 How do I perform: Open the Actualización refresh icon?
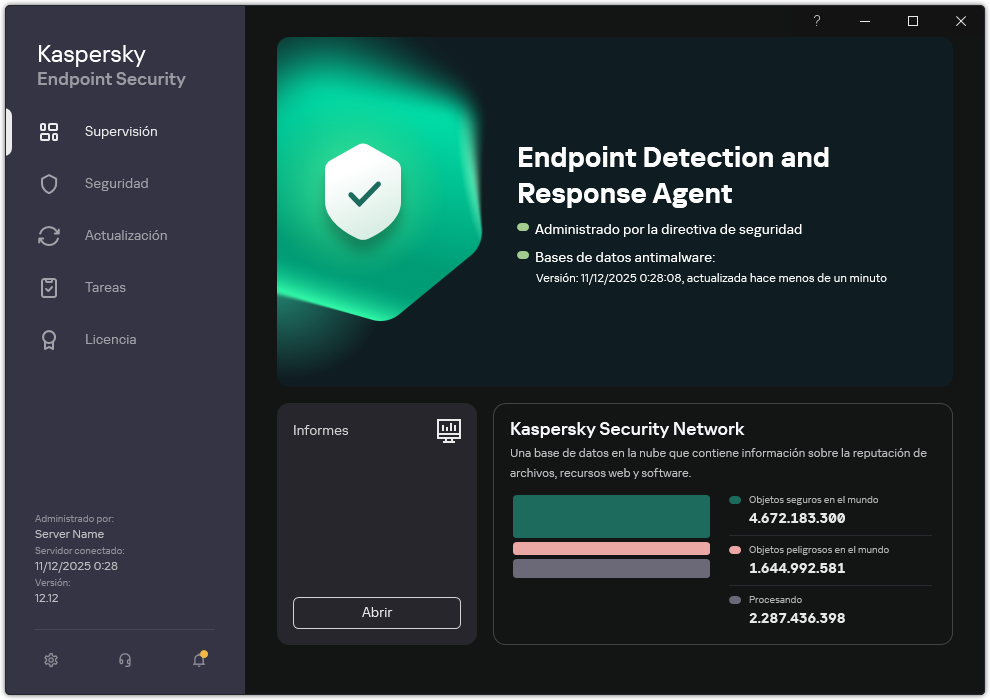pos(49,235)
